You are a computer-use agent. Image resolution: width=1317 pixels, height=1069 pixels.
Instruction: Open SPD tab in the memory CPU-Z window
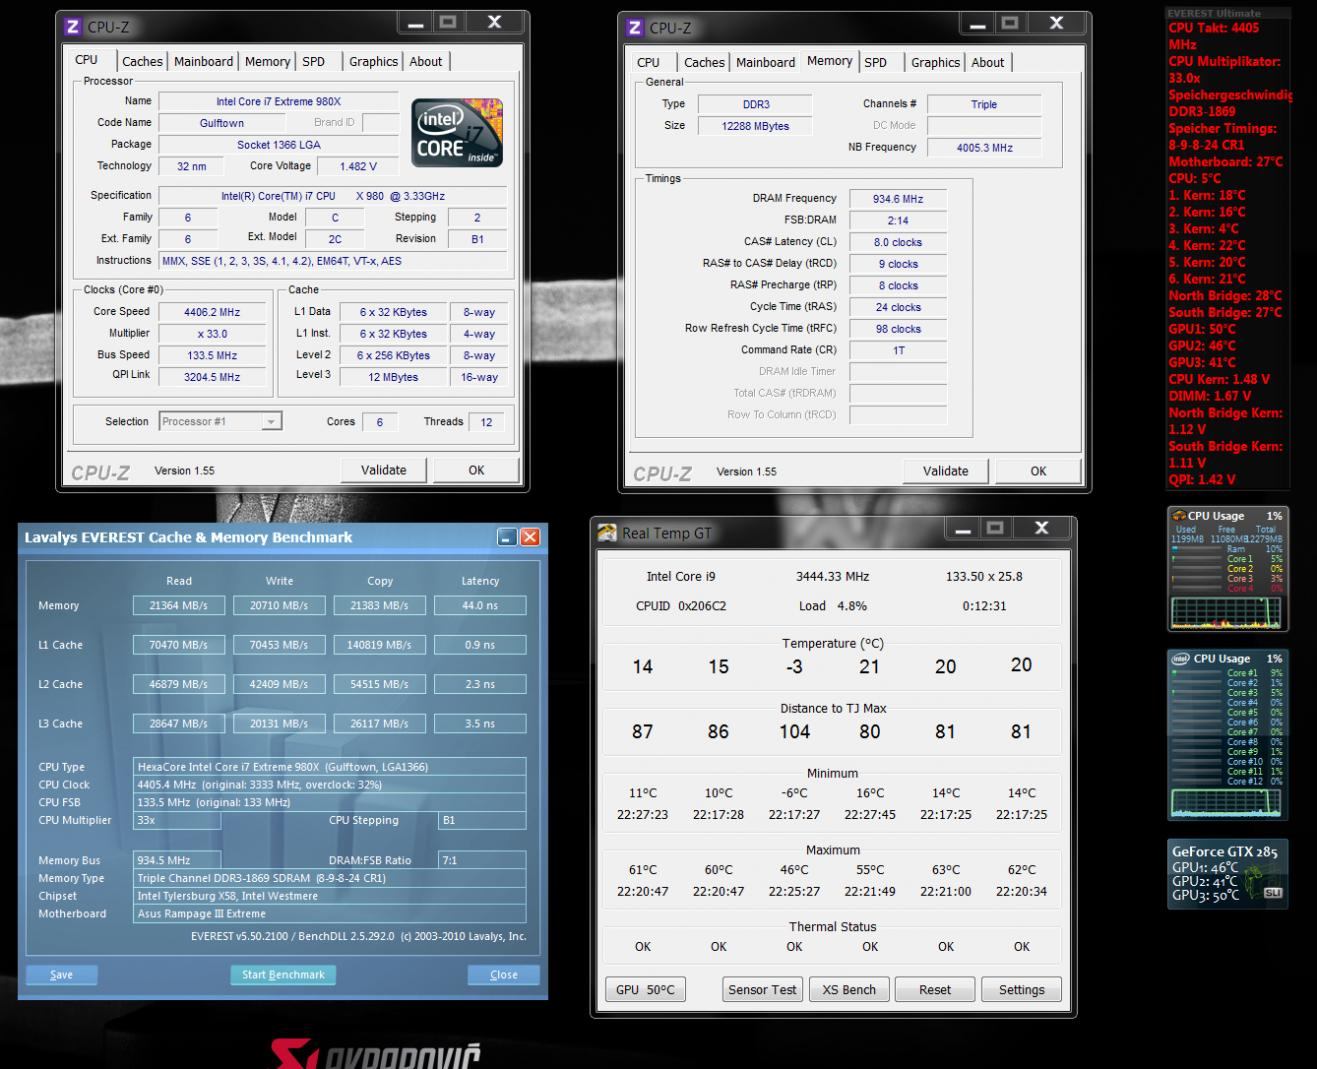click(875, 62)
